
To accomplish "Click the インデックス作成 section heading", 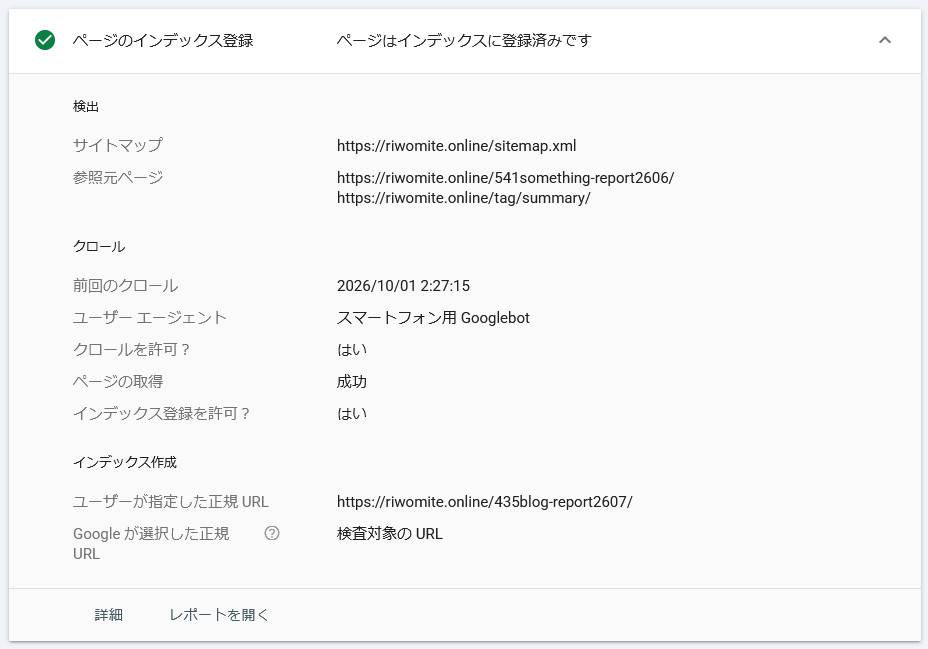I will [x=125, y=462].
